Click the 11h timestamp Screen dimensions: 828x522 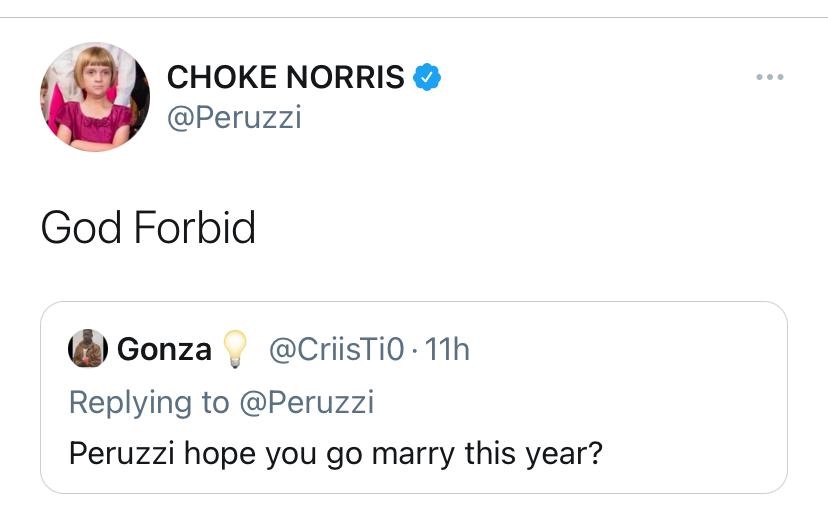tap(447, 349)
